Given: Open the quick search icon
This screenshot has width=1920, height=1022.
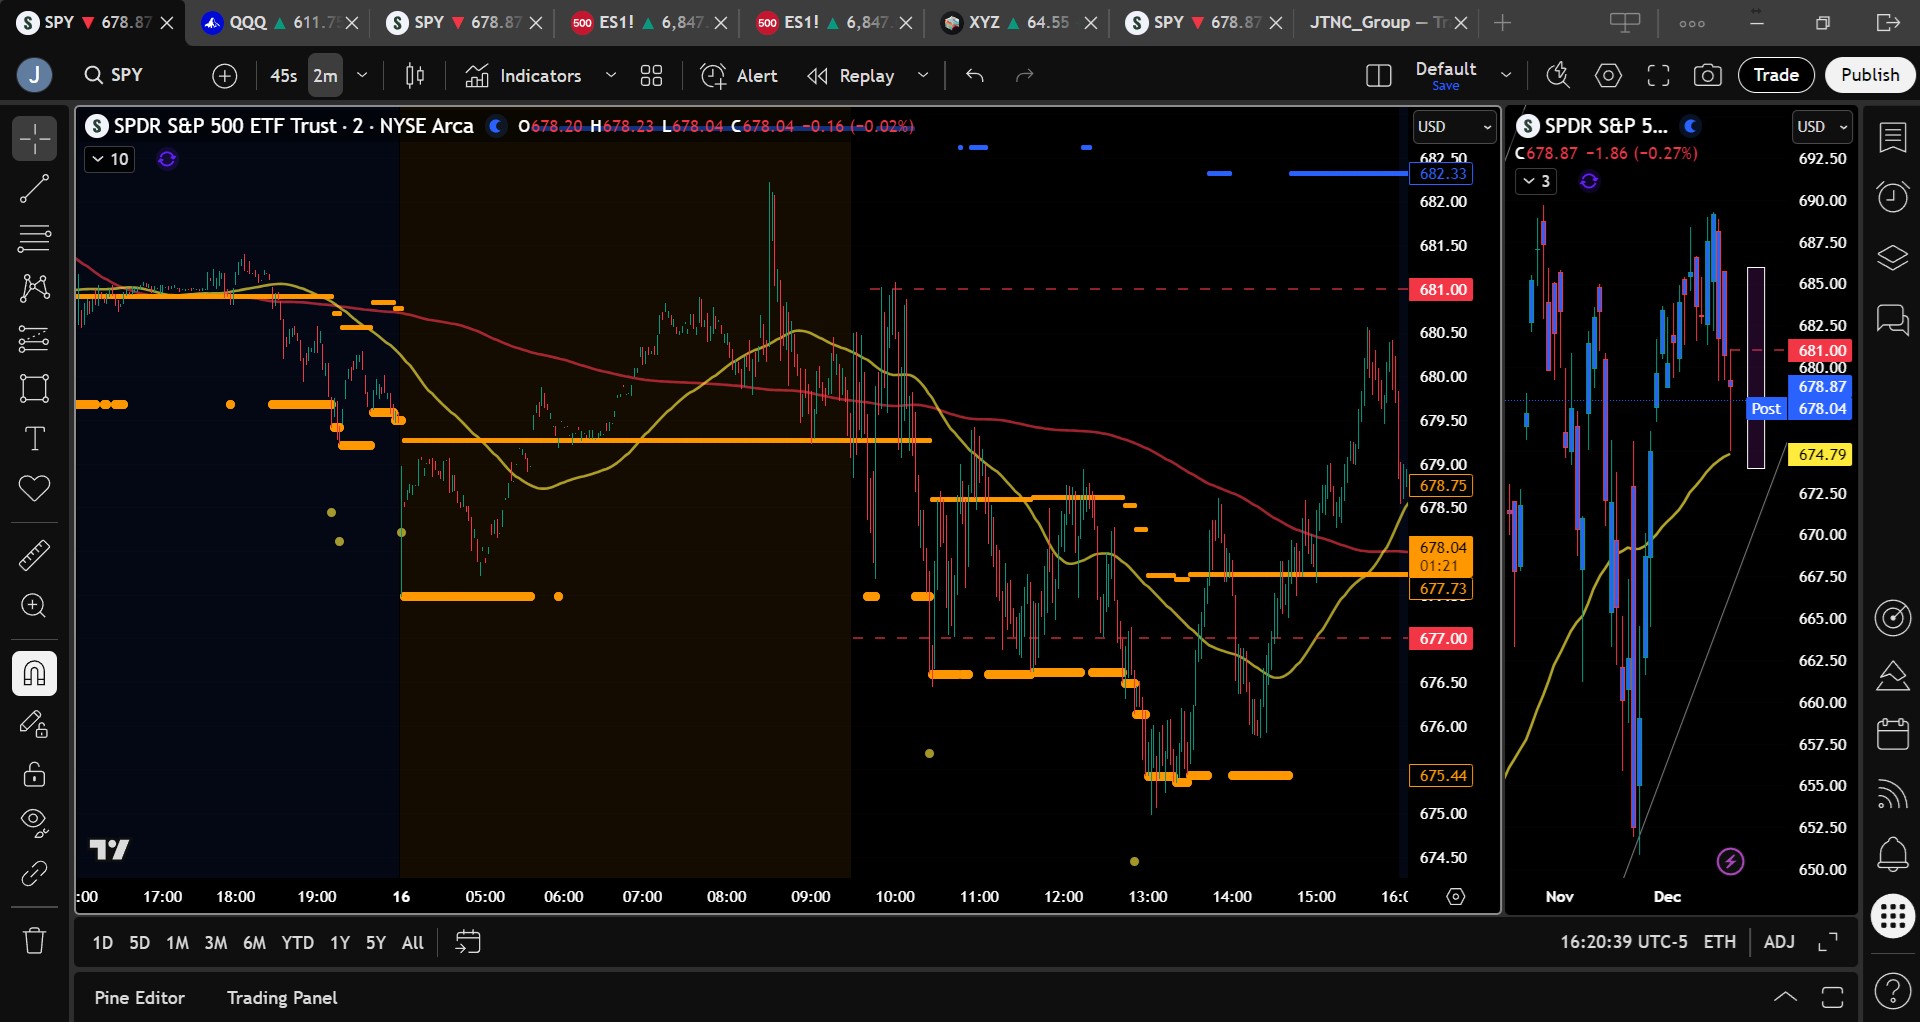Looking at the screenshot, I should 1558,75.
